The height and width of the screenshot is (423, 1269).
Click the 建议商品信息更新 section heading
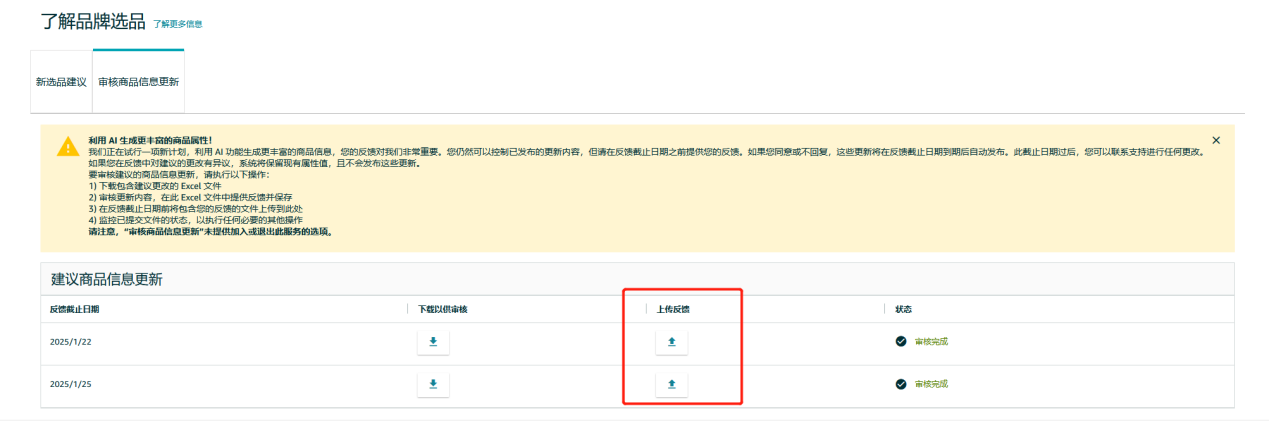[x=107, y=279]
